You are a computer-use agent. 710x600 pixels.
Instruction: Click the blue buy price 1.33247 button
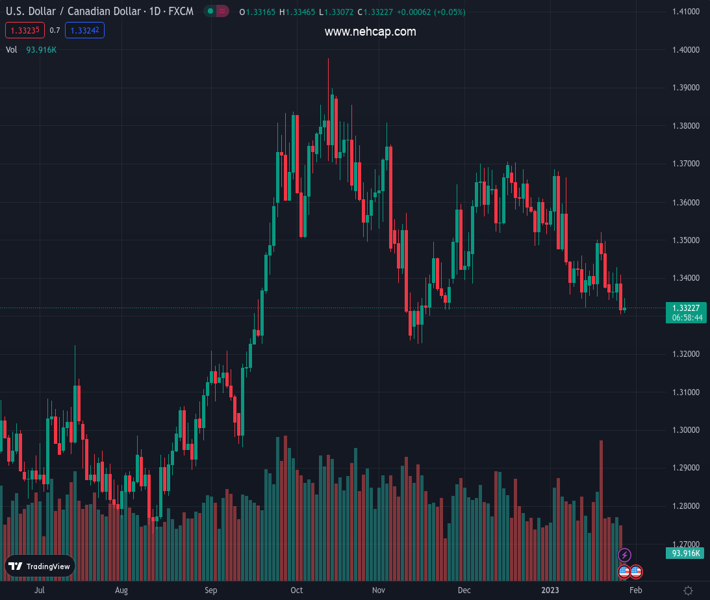pos(85,31)
